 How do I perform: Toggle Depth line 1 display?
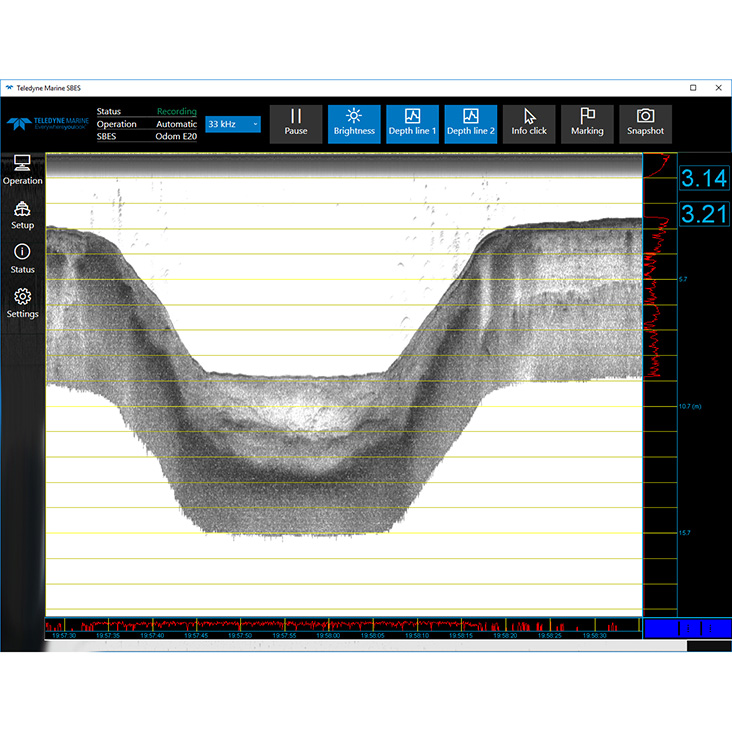click(x=412, y=124)
